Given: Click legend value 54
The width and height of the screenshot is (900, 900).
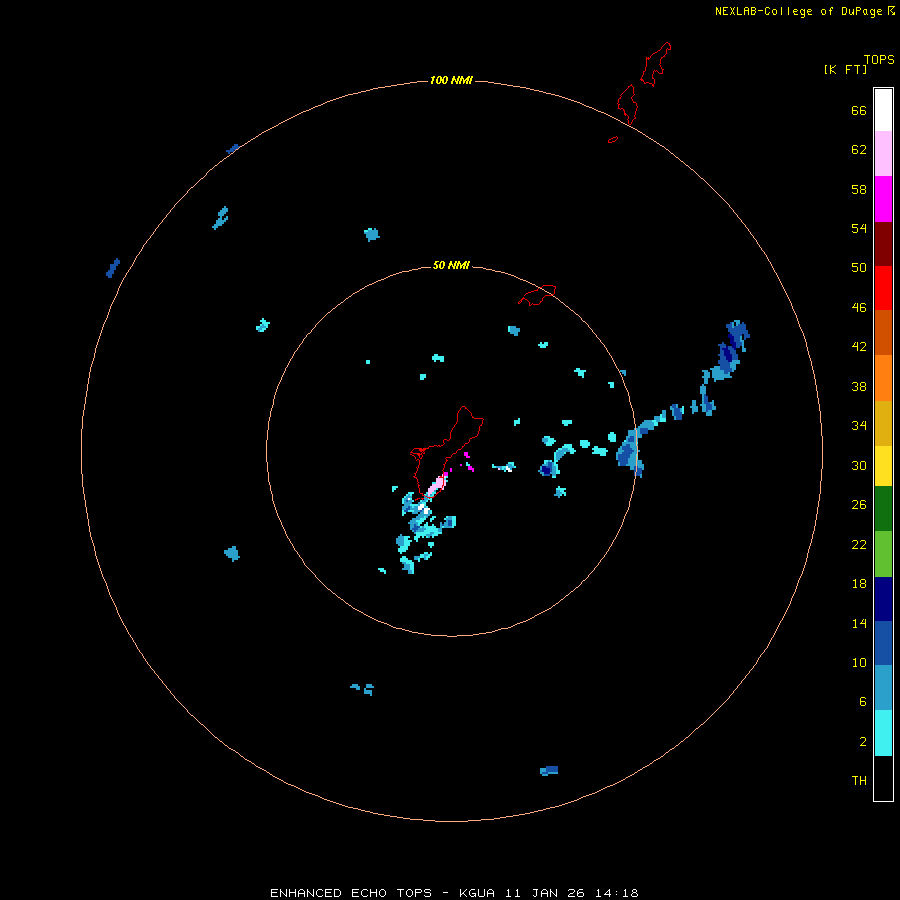Looking at the screenshot, I should pyautogui.click(x=859, y=228).
